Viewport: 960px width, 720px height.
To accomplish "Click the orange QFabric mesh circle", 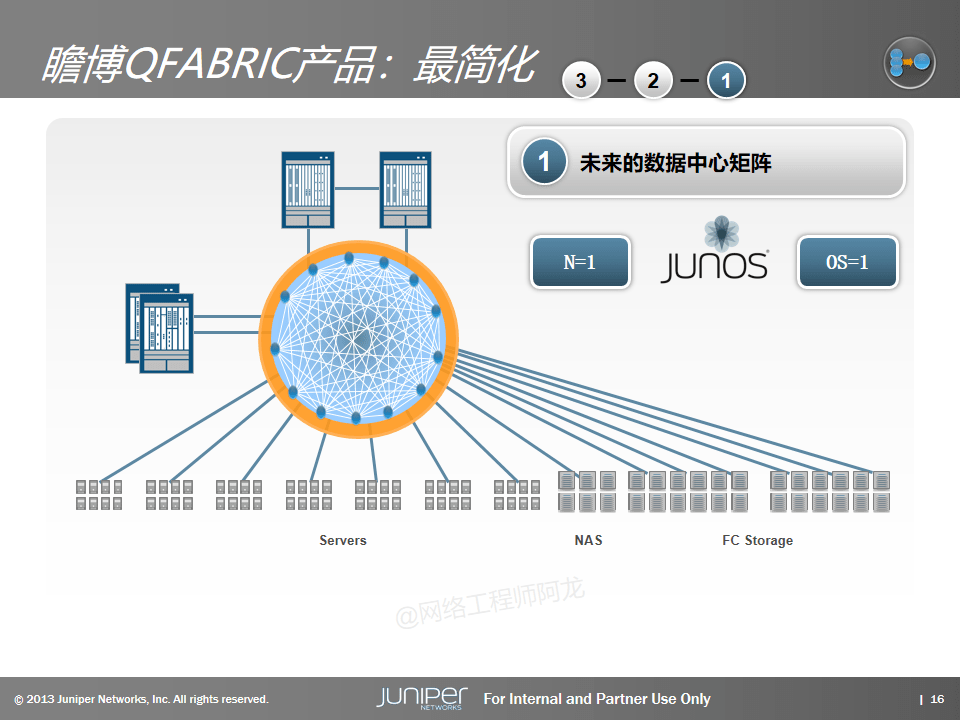I will pyautogui.click(x=359, y=339).
